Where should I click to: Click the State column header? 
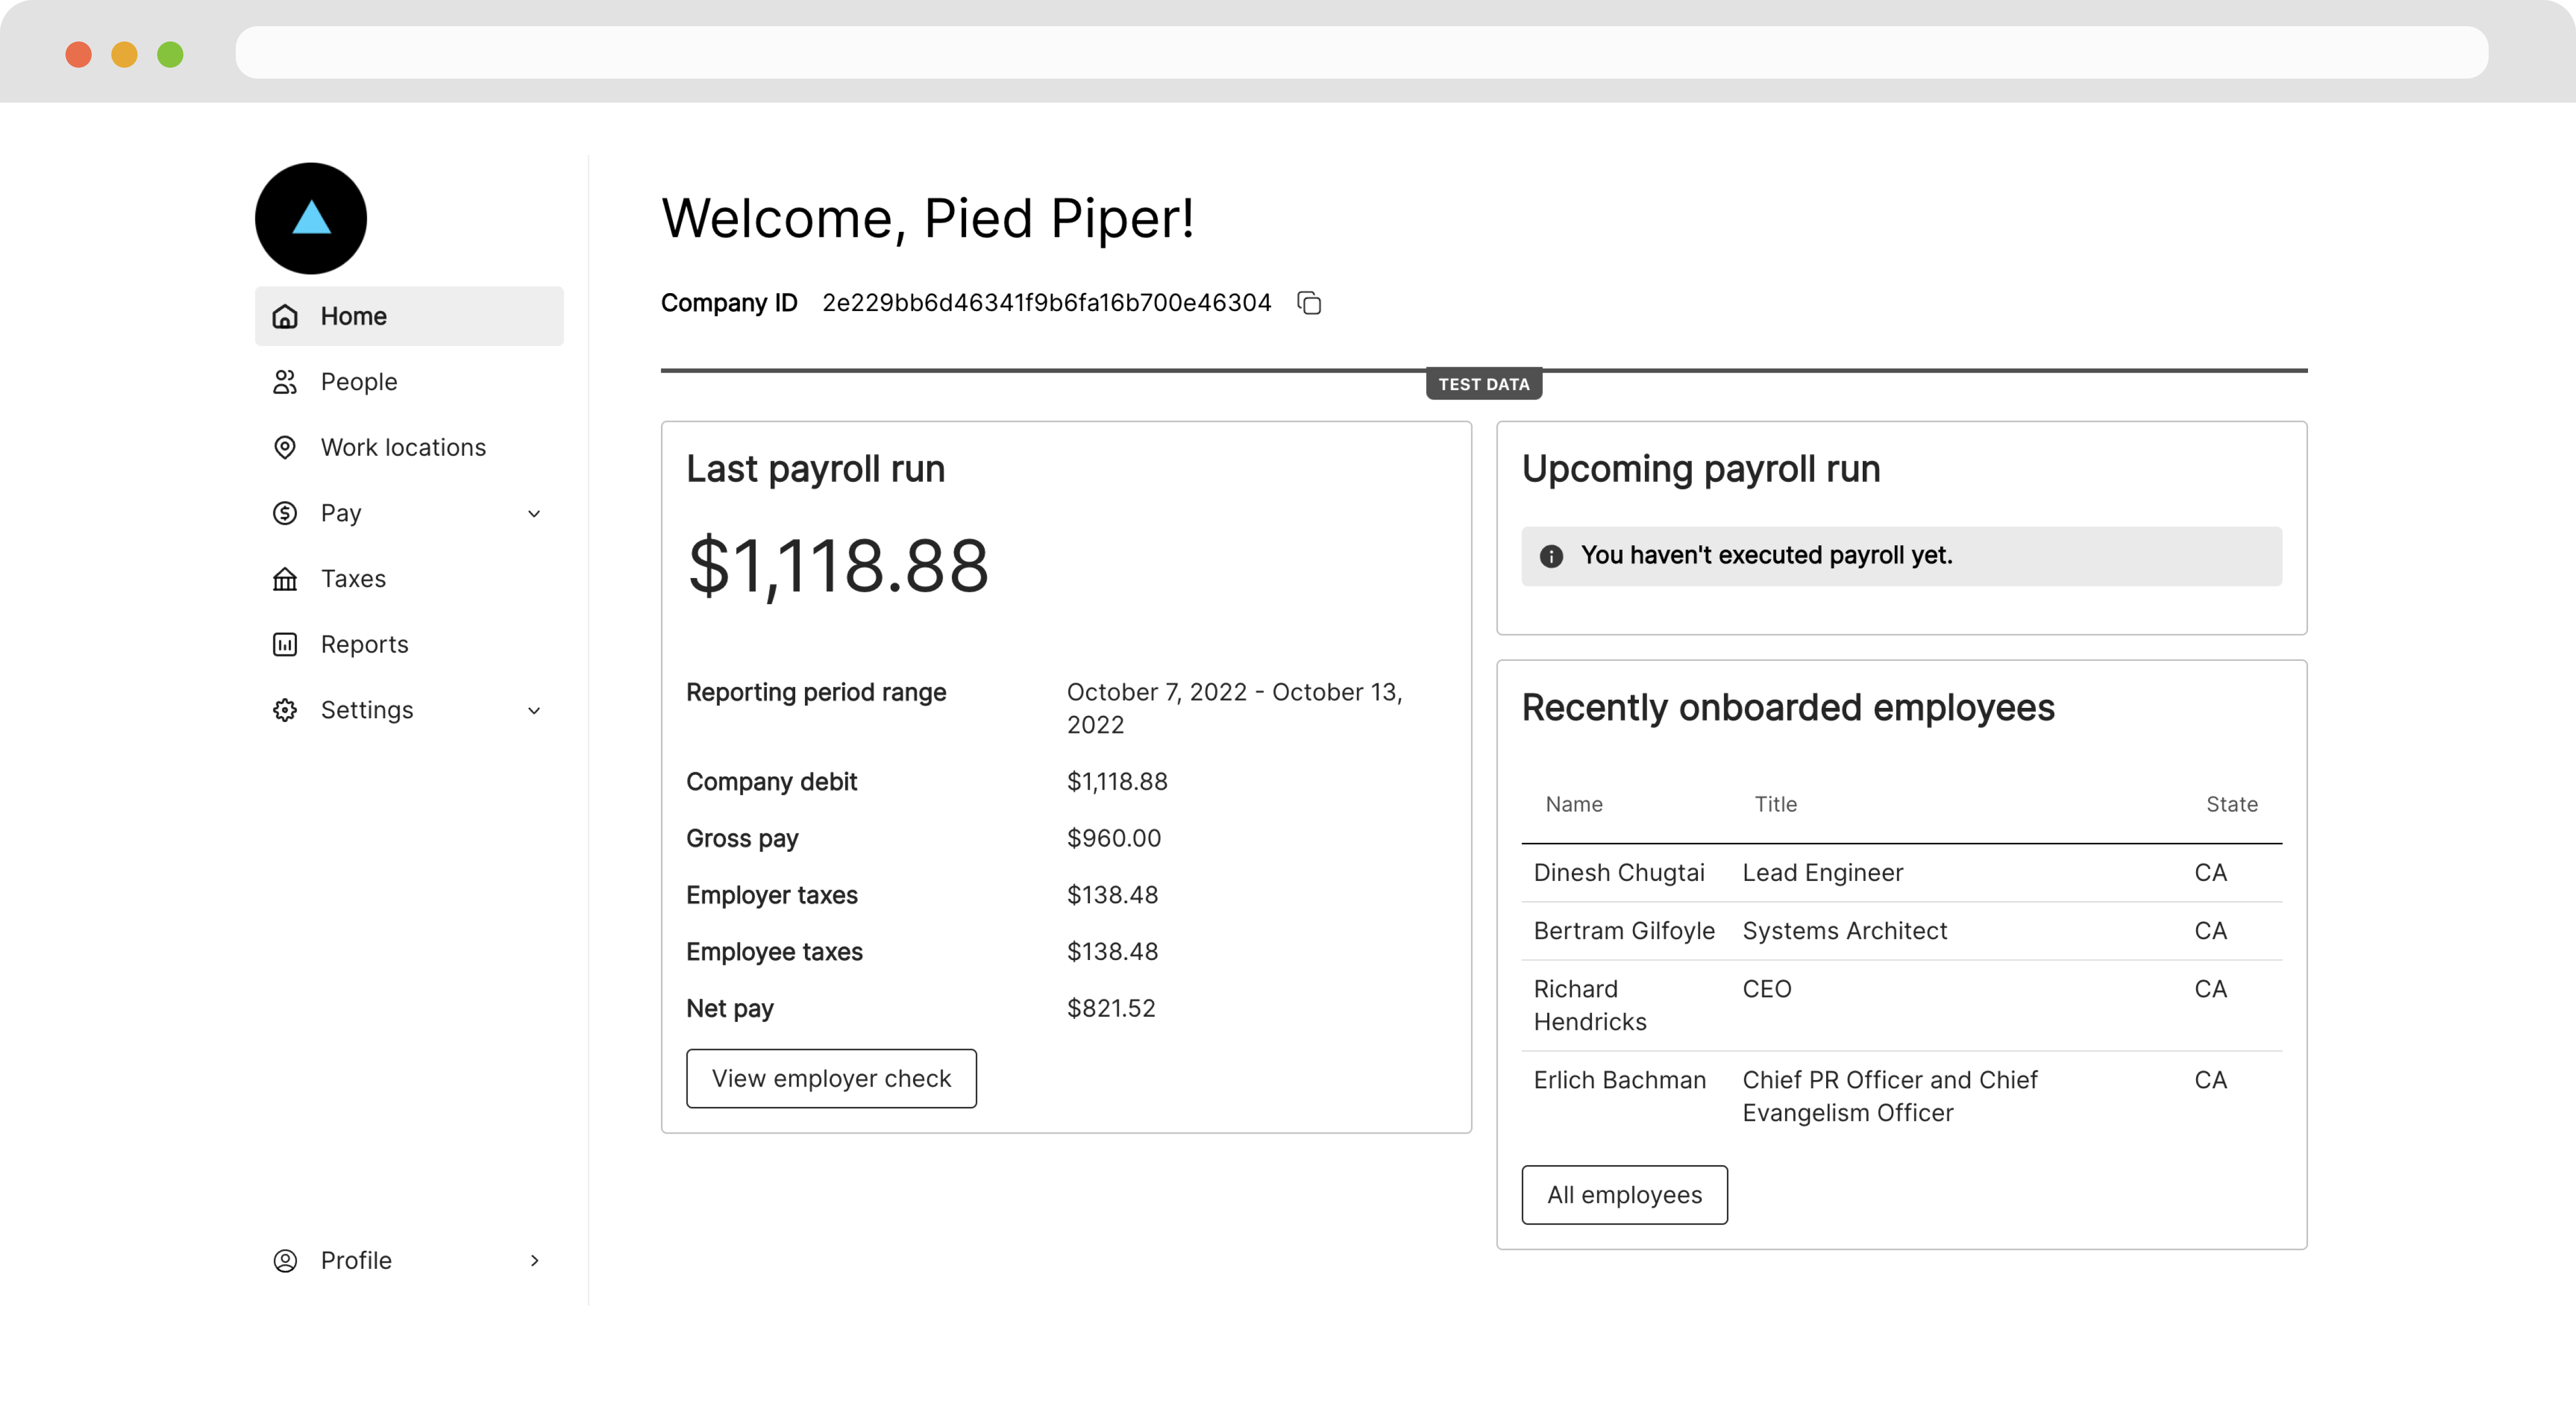tap(2232, 804)
